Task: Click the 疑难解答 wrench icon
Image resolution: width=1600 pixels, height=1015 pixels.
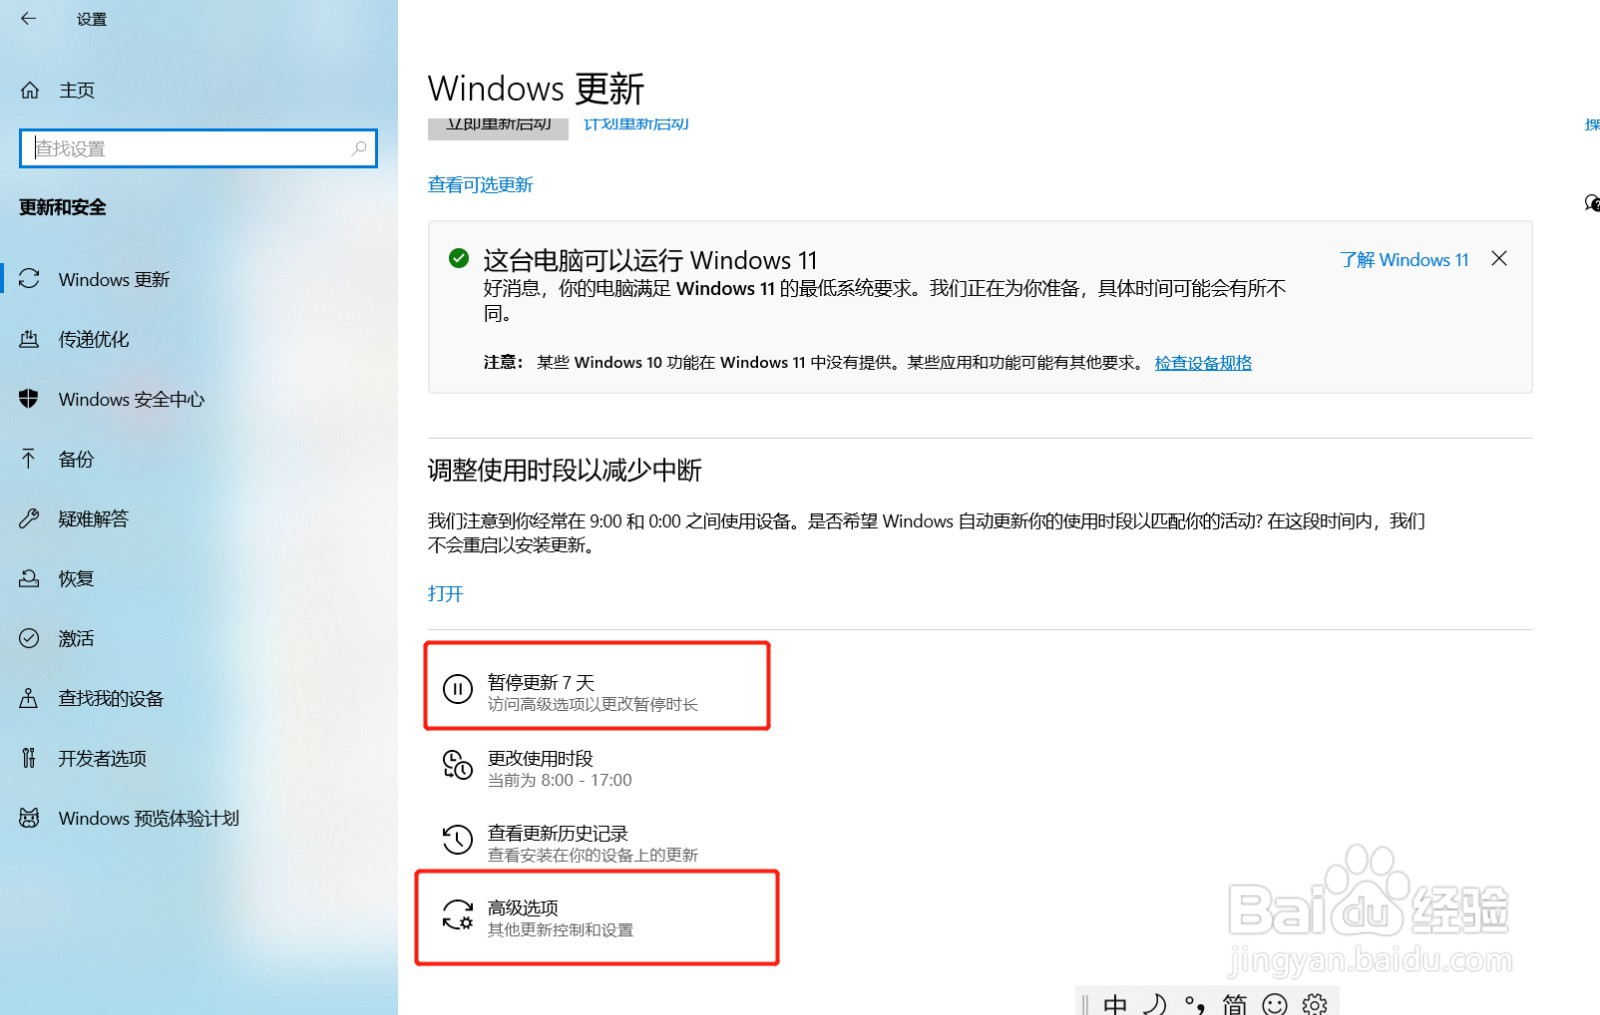Action: (29, 518)
